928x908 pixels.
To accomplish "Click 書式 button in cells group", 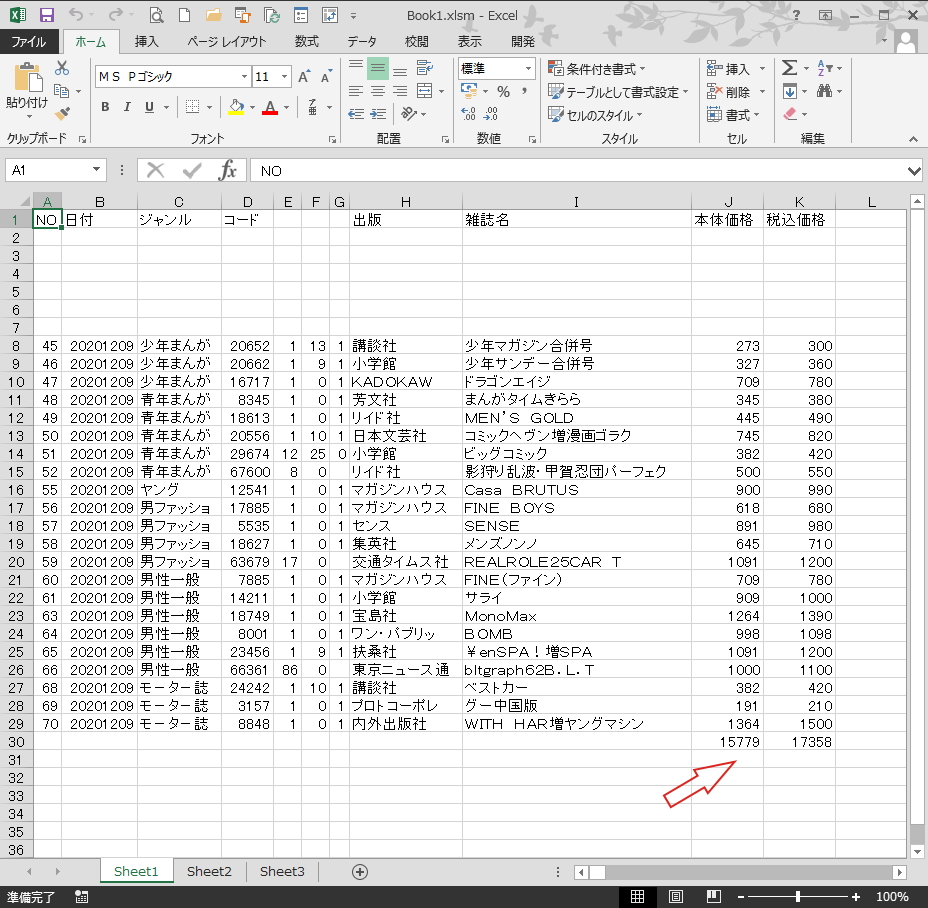I will [733, 115].
